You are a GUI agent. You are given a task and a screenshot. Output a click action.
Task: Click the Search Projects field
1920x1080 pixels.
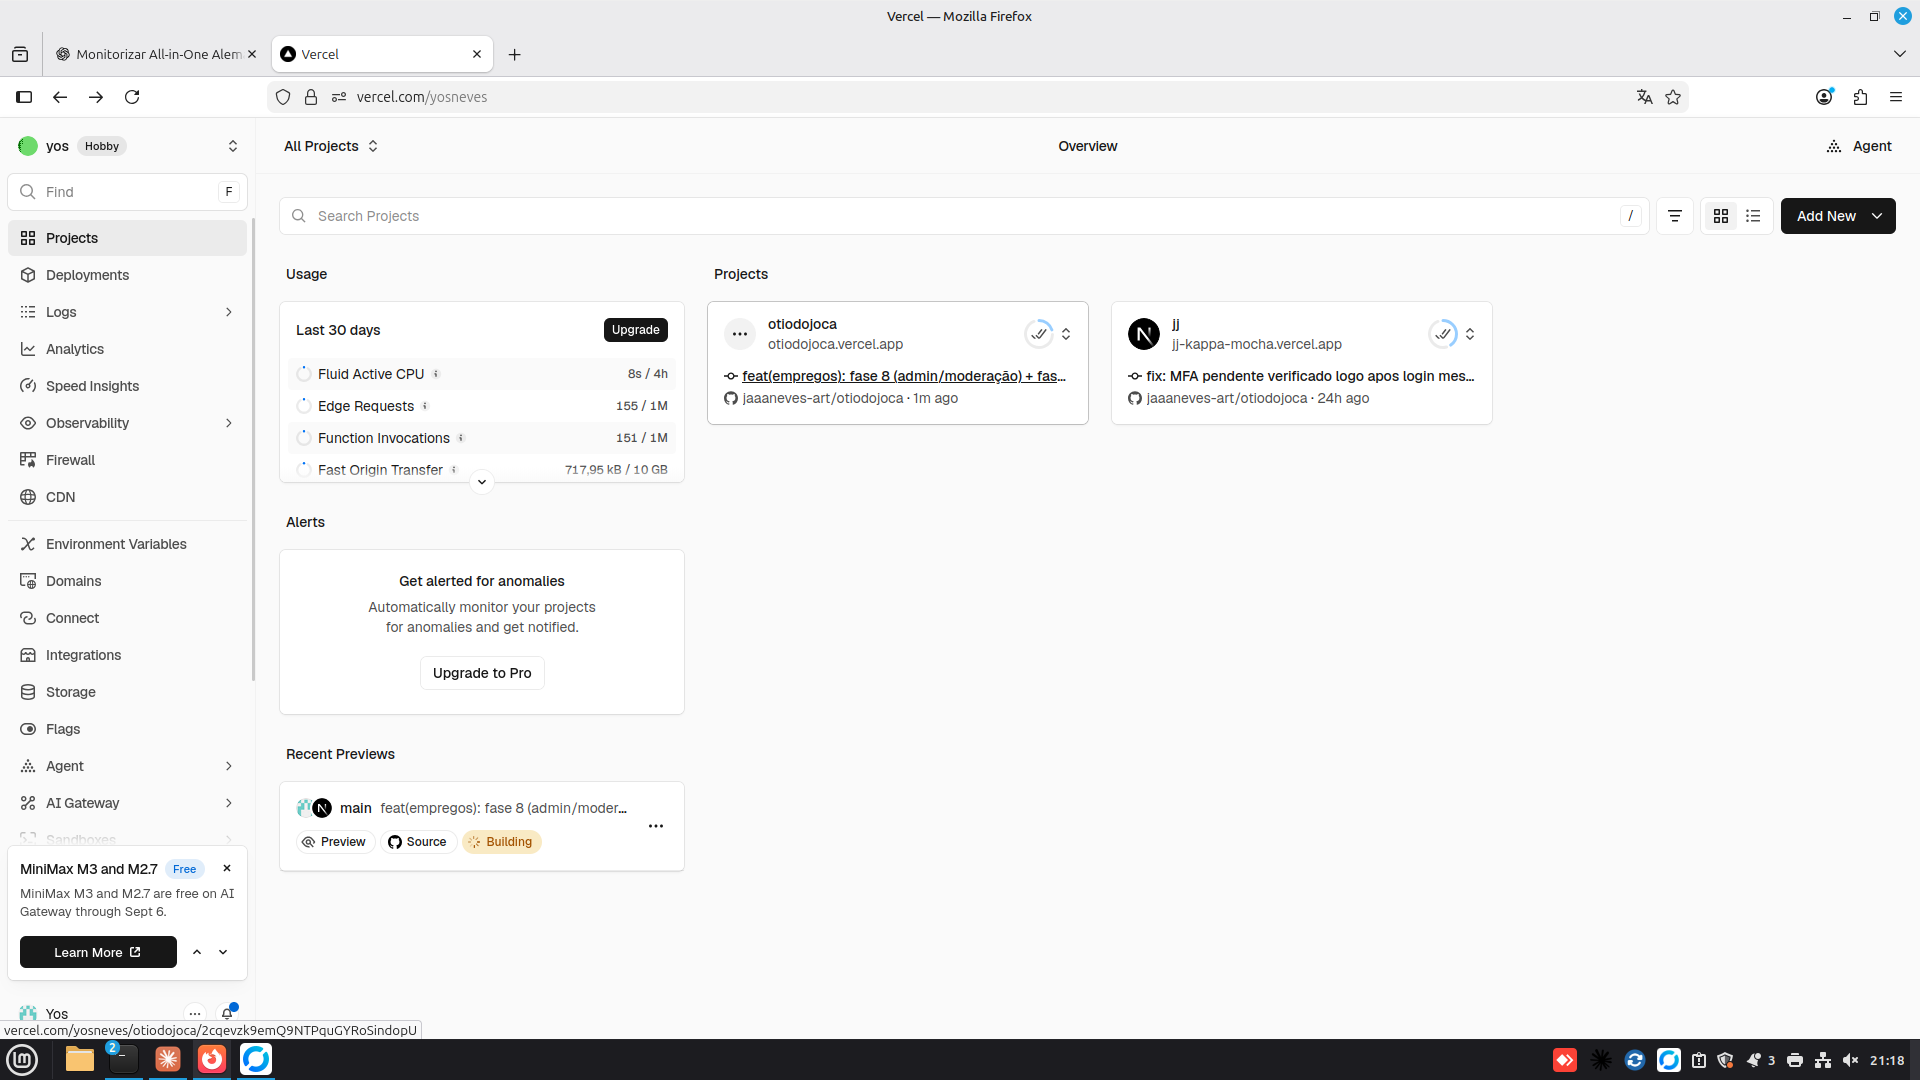[x=964, y=216]
